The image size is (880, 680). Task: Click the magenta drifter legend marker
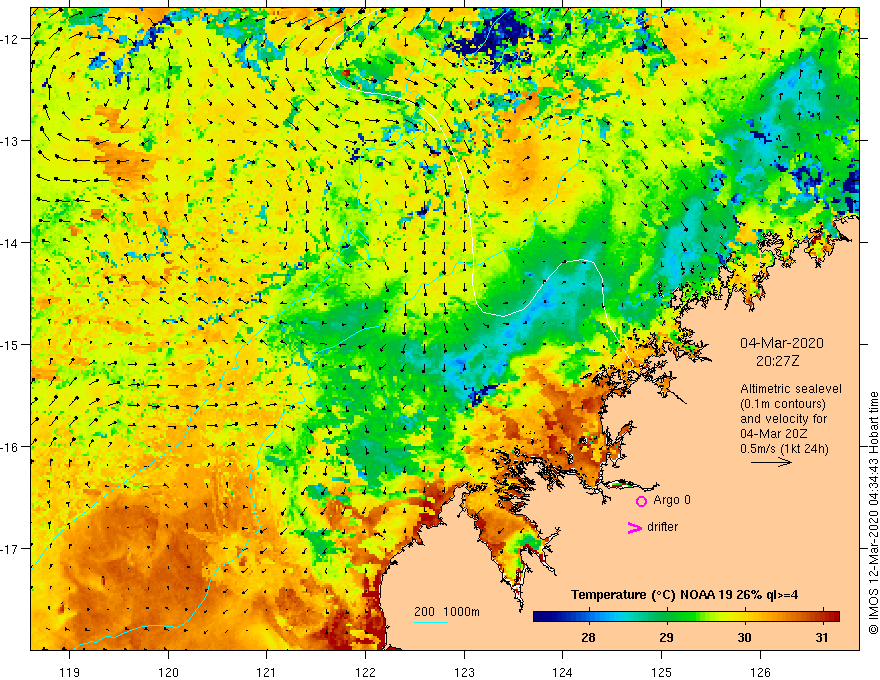pos(634,527)
